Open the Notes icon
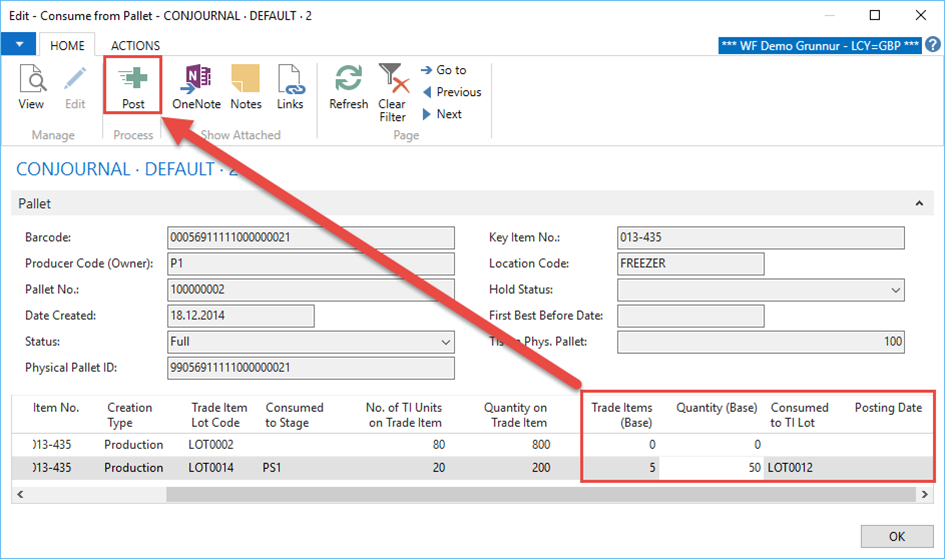Image resolution: width=945 pixels, height=559 pixels. [x=245, y=82]
